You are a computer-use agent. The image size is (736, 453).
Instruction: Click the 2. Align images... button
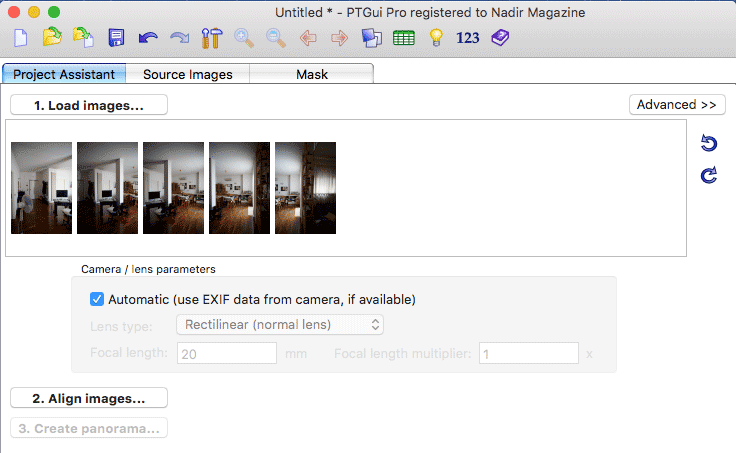coord(89,398)
